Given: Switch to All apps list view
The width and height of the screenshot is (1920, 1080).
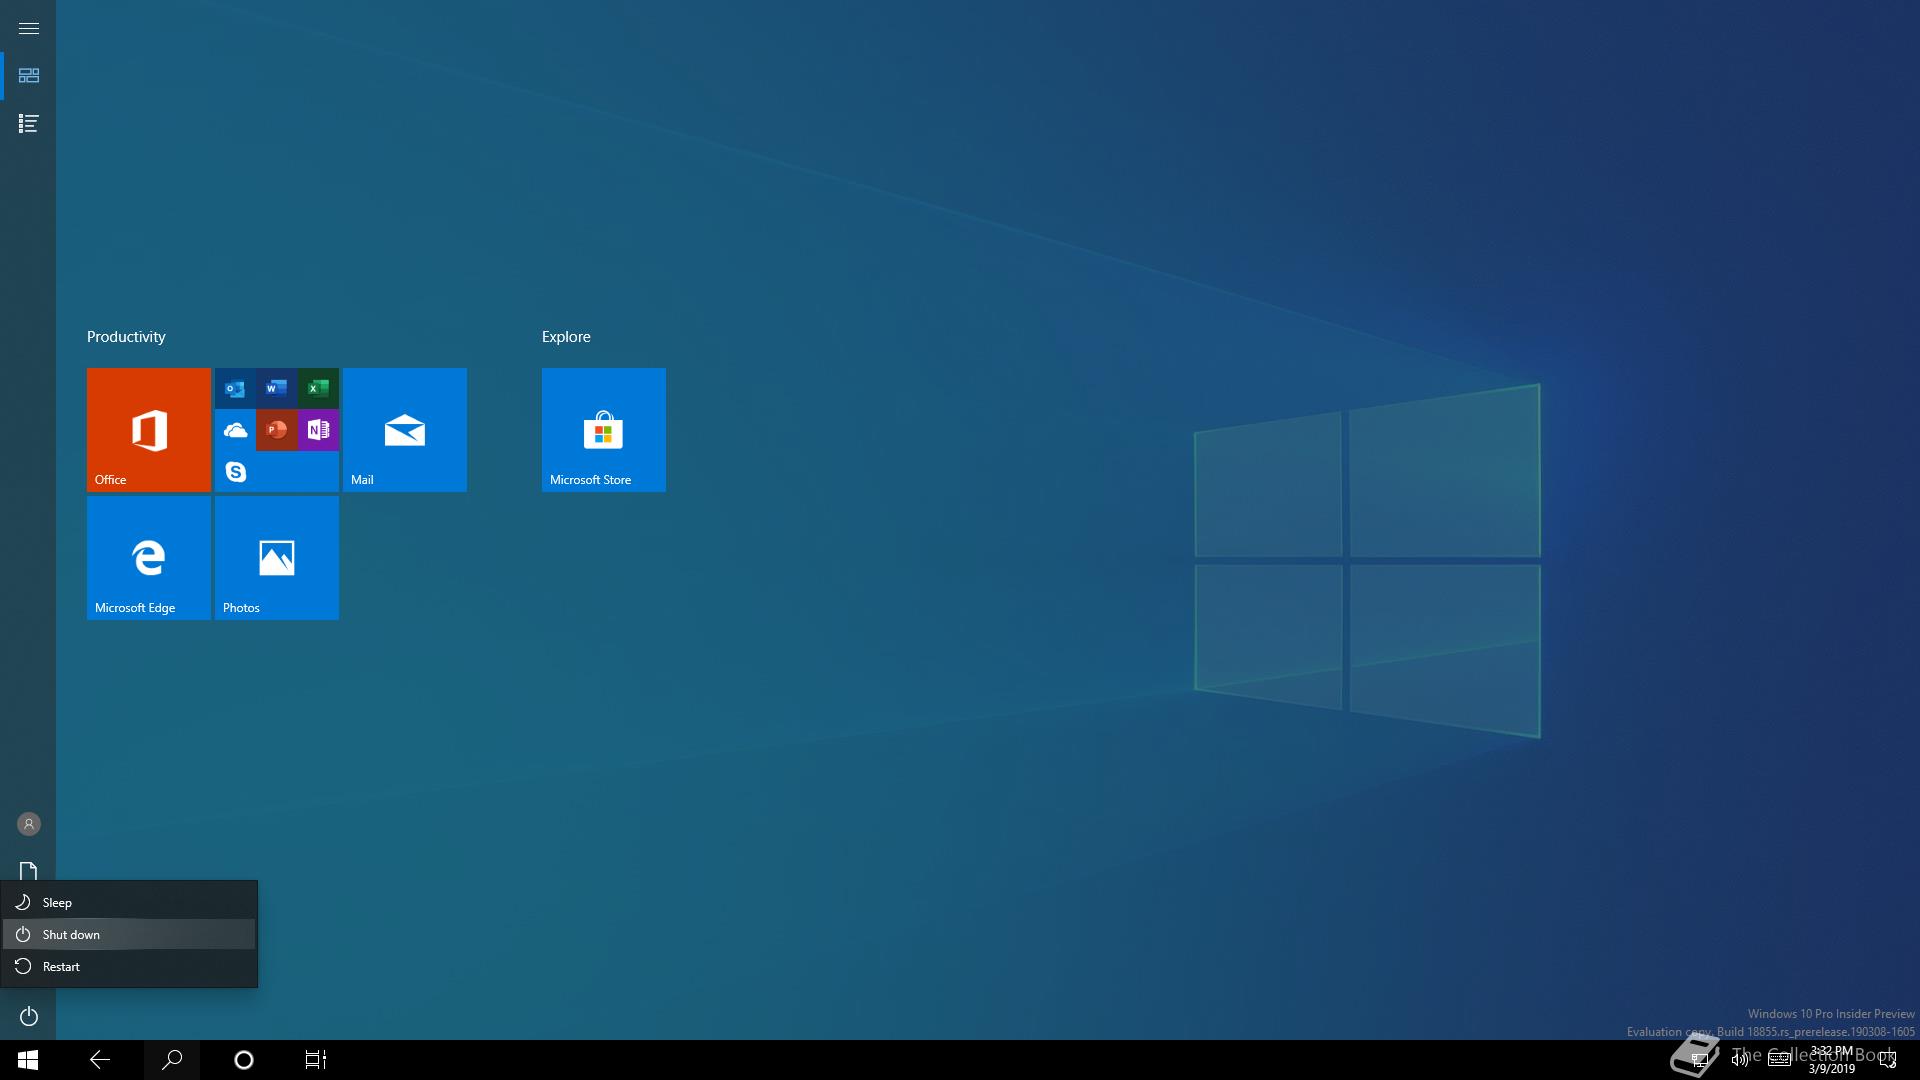Looking at the screenshot, I should [x=28, y=124].
